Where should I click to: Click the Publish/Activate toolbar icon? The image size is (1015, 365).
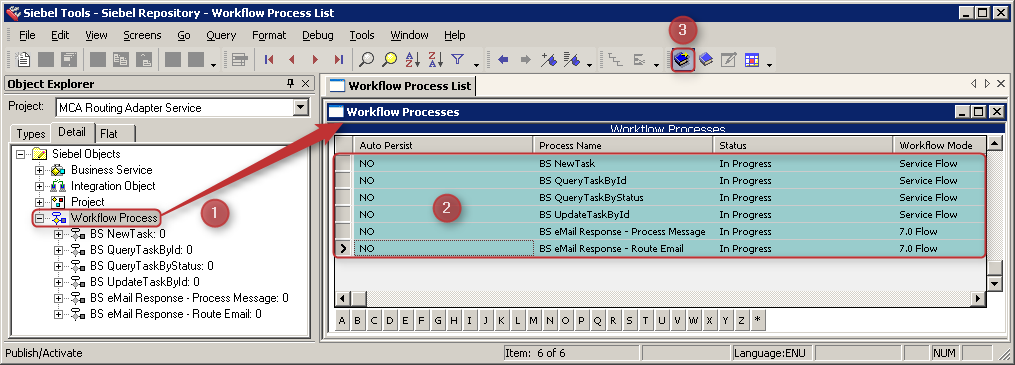click(x=682, y=60)
